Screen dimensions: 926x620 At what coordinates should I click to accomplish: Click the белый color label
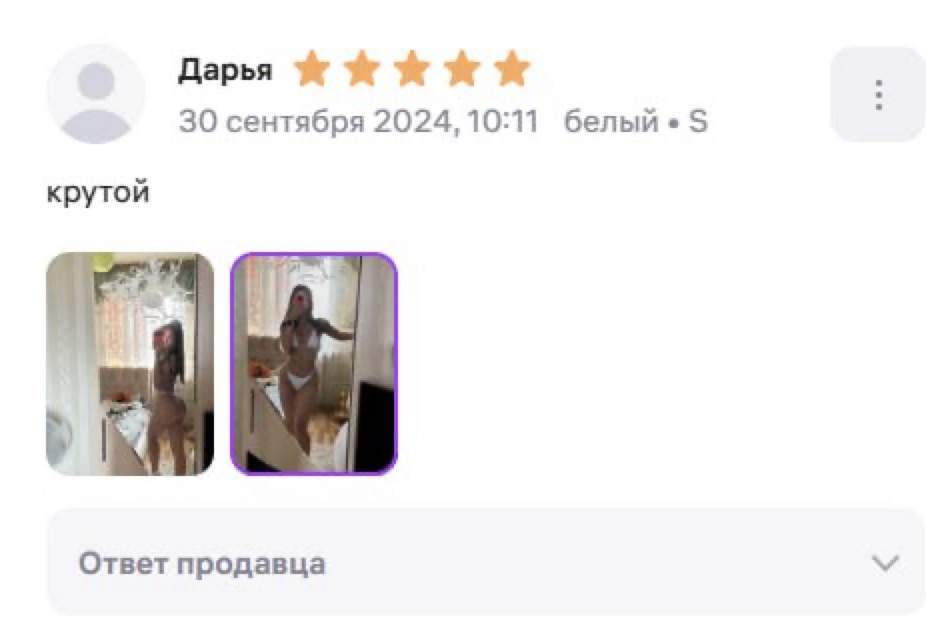point(611,122)
